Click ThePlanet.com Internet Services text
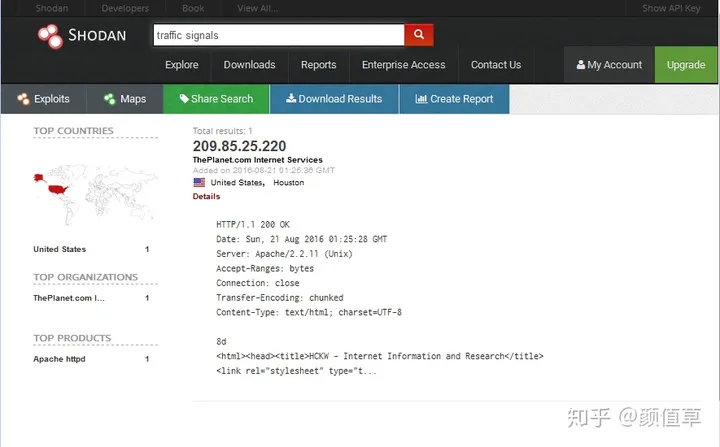This screenshot has width=720, height=447. (258, 160)
